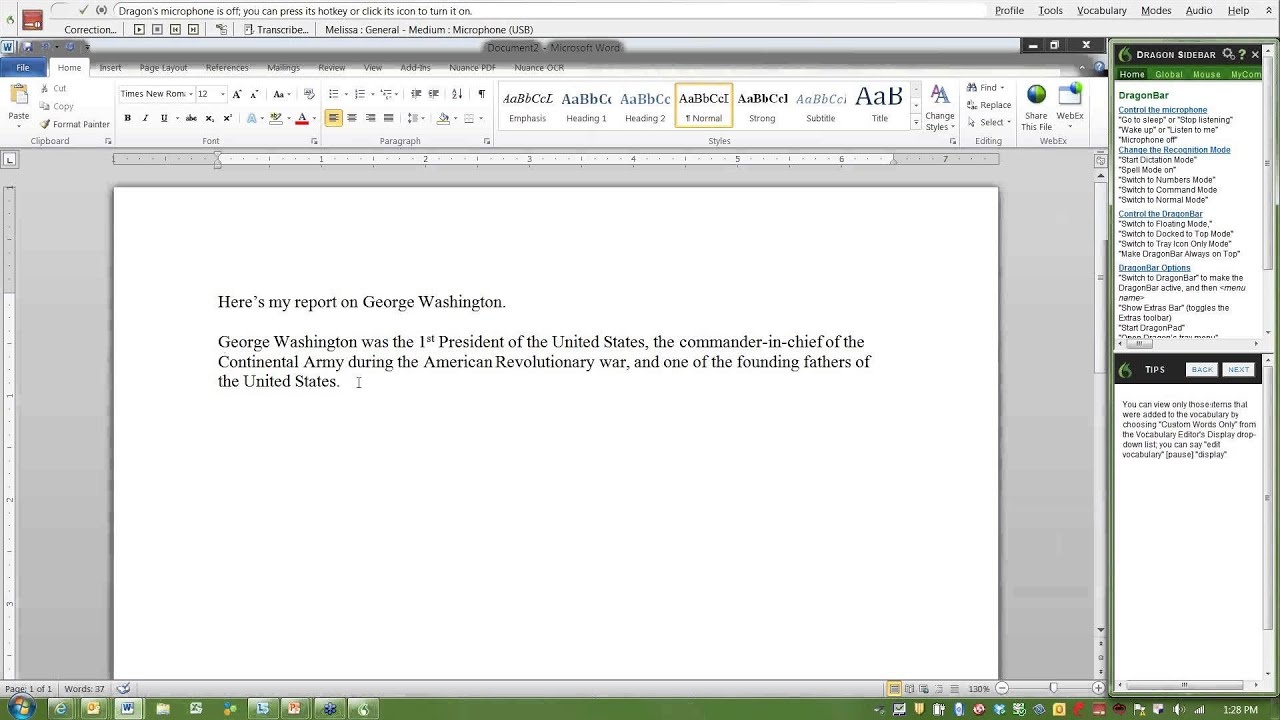Expand the bullets list dropdown arrow
1280x720 pixels.
coord(346,94)
